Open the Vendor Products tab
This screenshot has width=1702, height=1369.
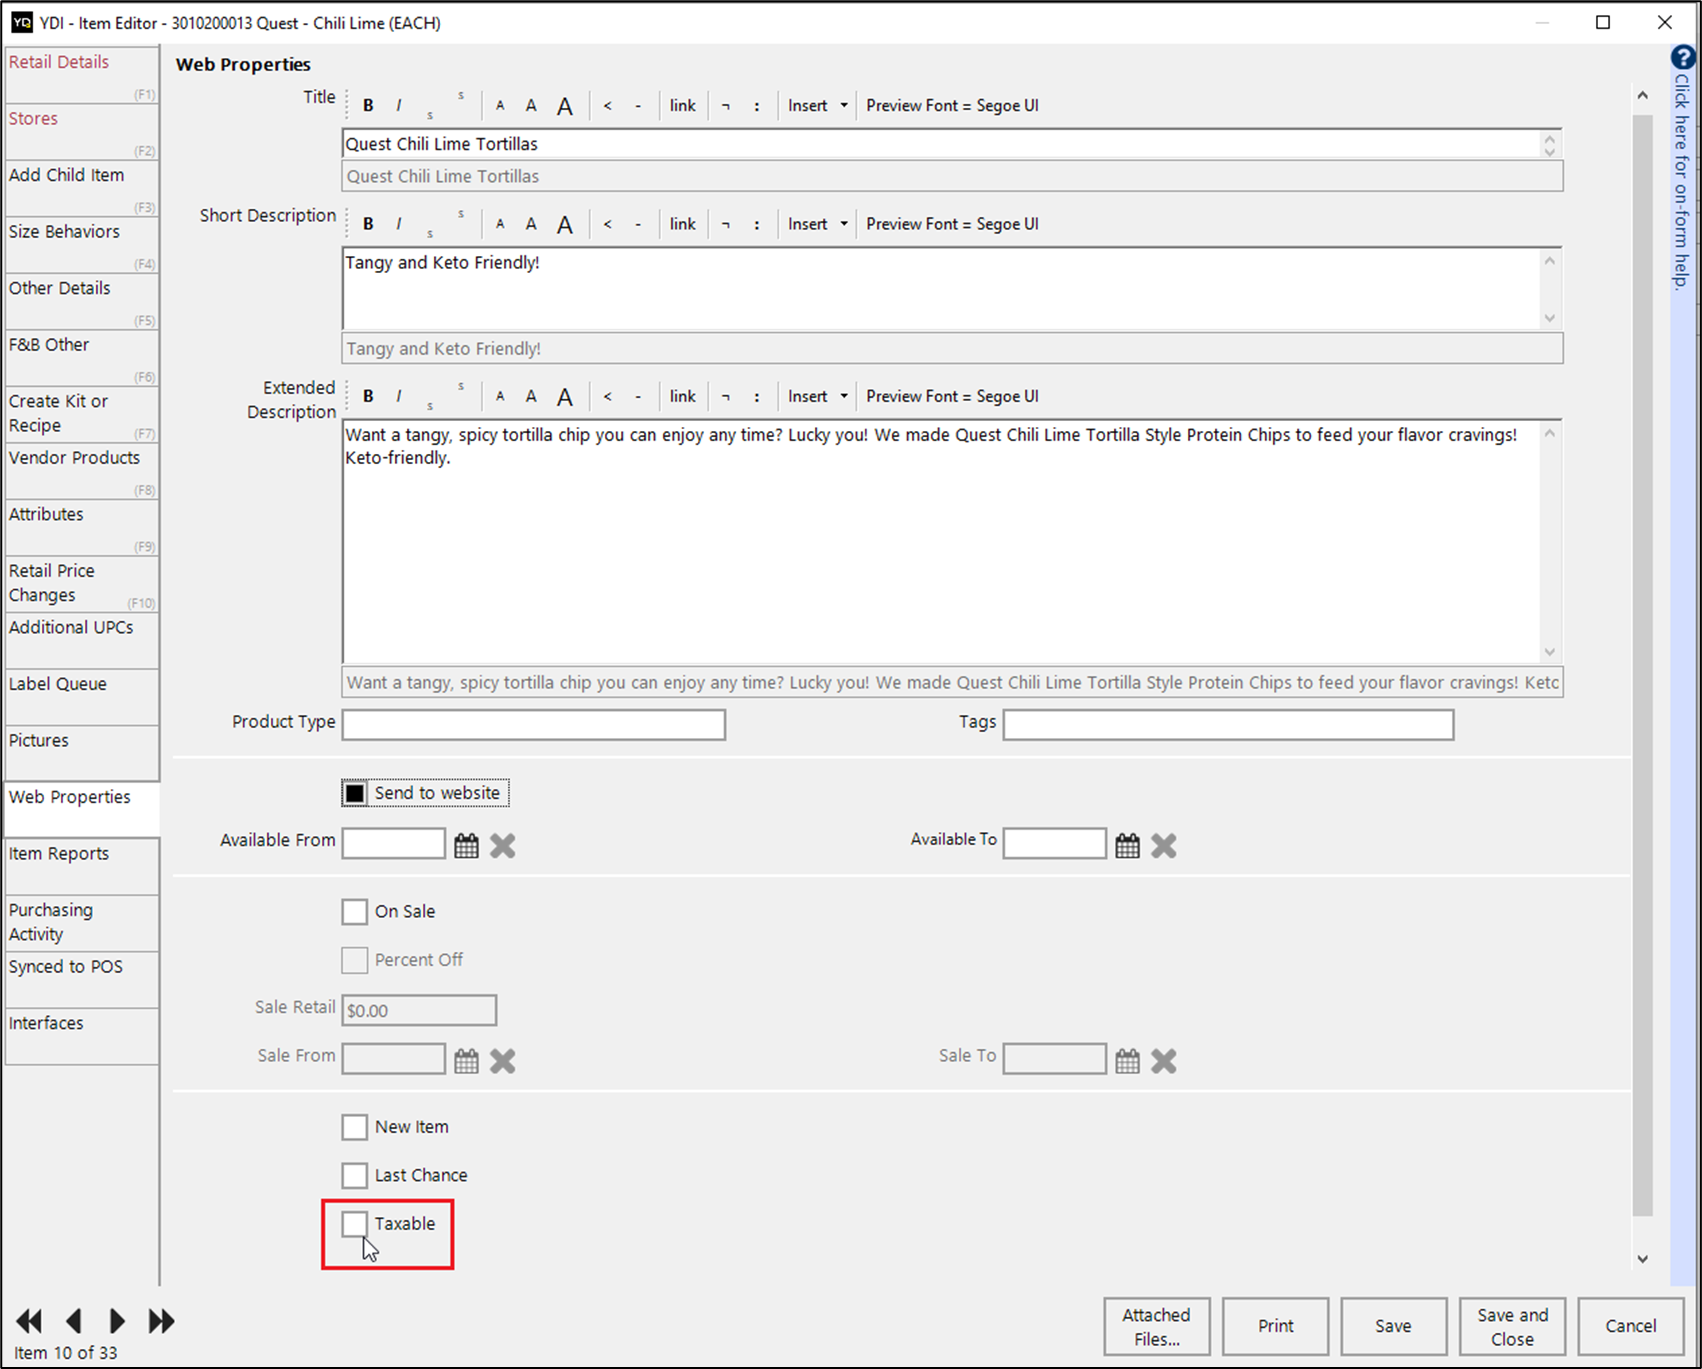pyautogui.click(x=81, y=470)
